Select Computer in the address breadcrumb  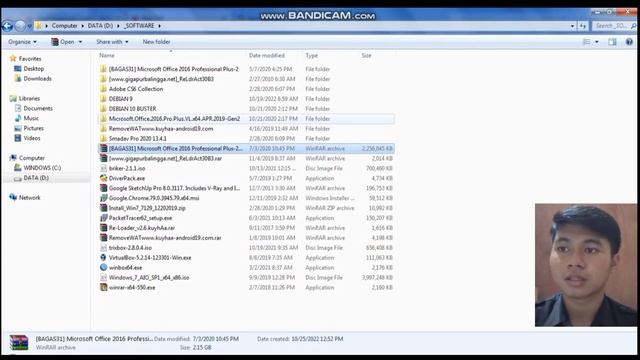[64, 25]
